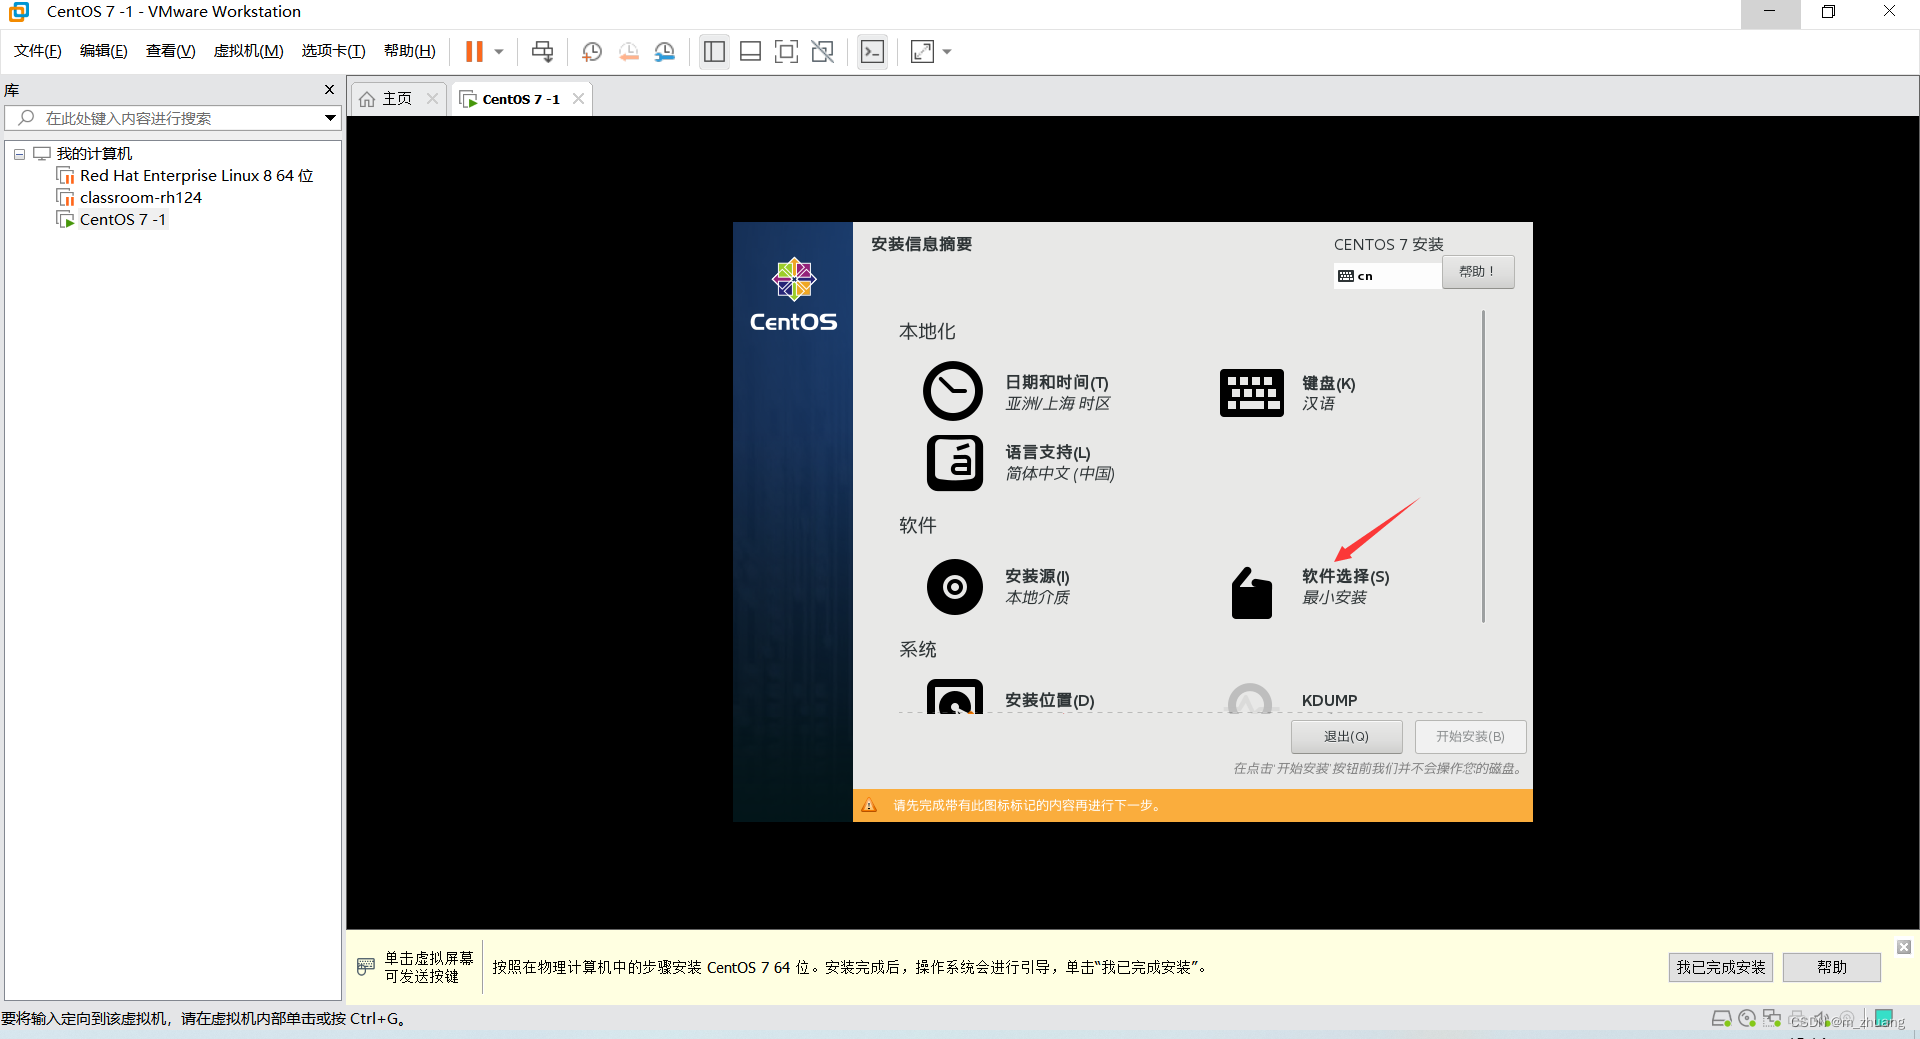Click the hard disk status icon
1920x1039 pixels.
pyautogui.click(x=1721, y=1019)
